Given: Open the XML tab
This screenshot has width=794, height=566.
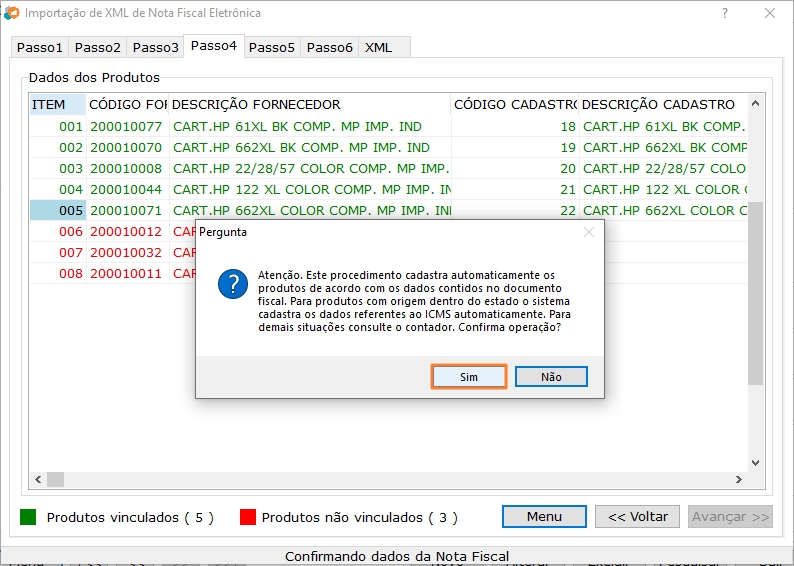Looking at the screenshot, I should (x=378, y=47).
